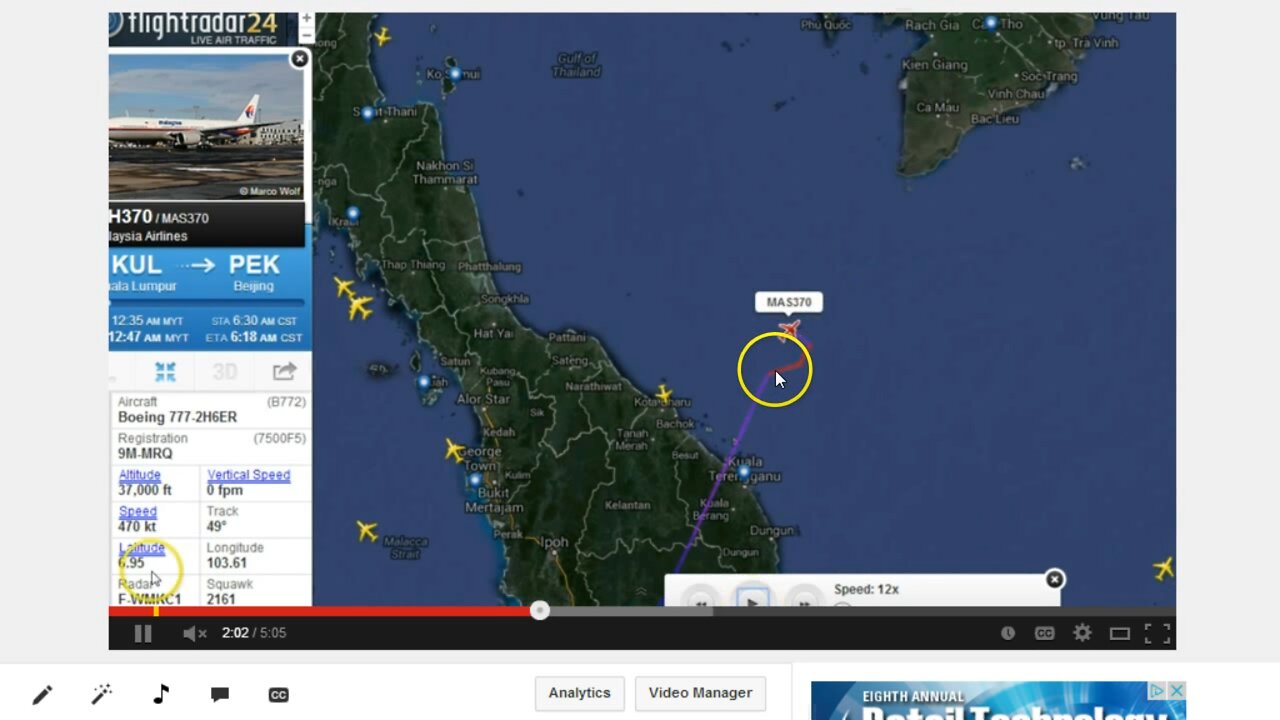Open the Latitude link
1280x720 pixels.
coord(142,548)
